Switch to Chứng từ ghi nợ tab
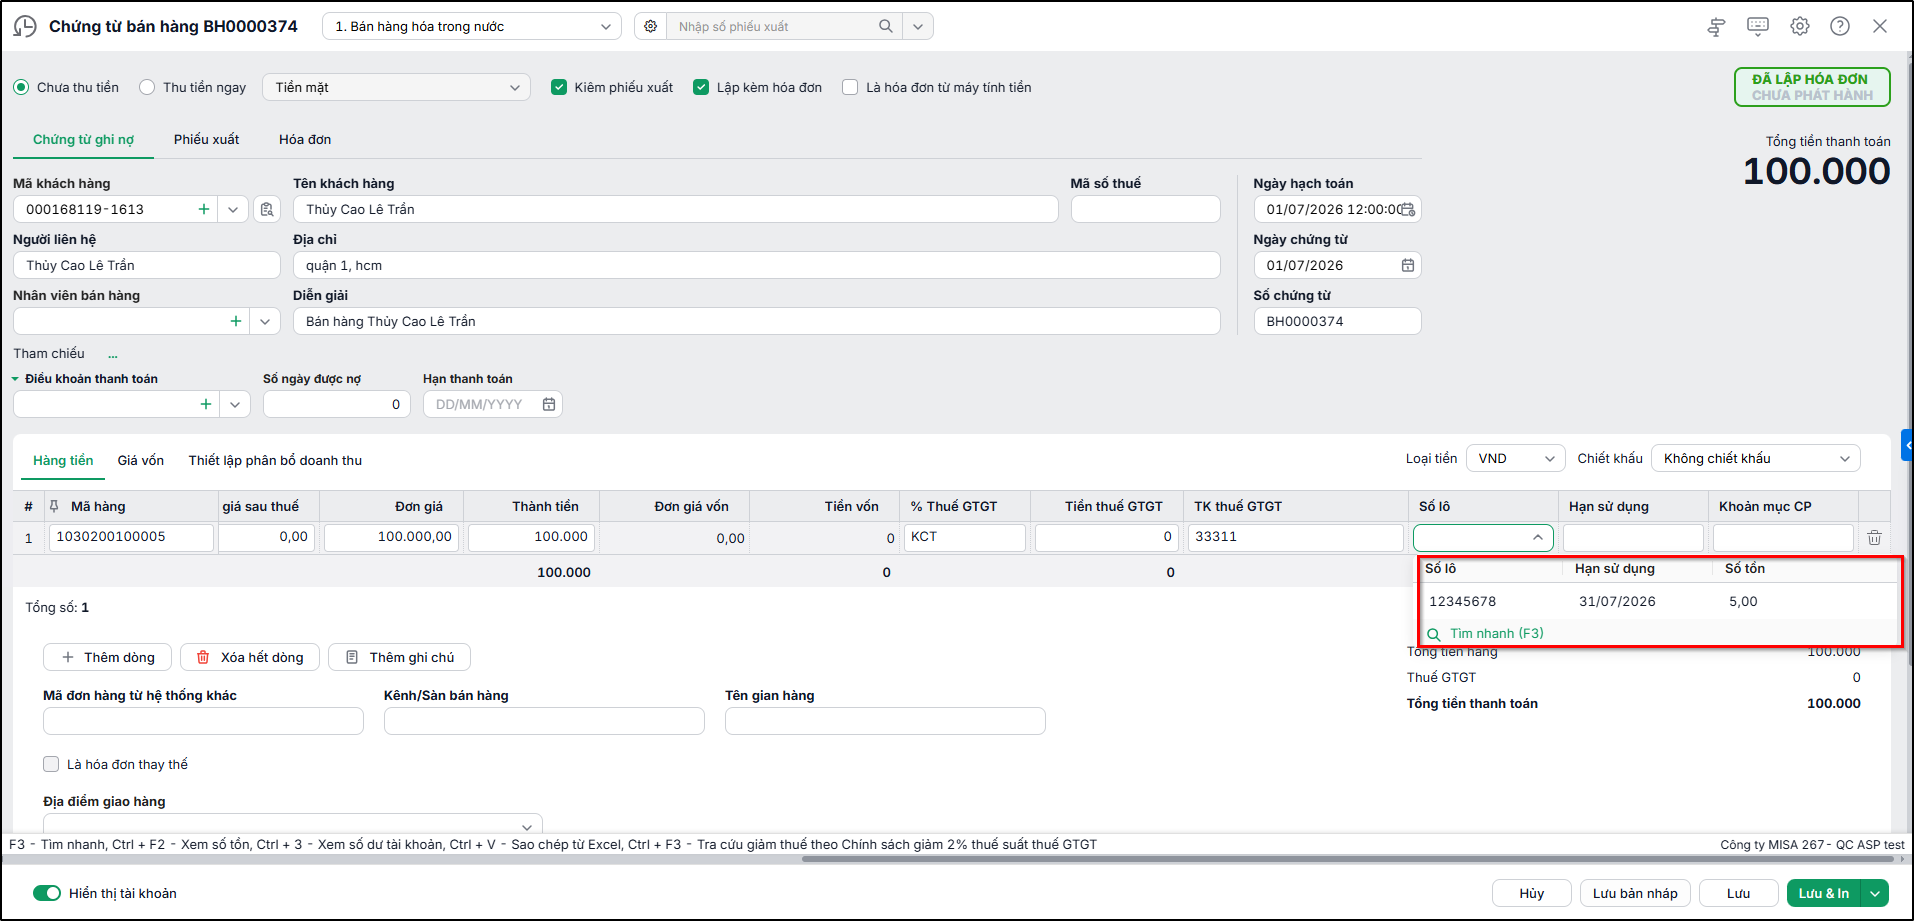Viewport: 1914px width, 921px height. [x=83, y=139]
